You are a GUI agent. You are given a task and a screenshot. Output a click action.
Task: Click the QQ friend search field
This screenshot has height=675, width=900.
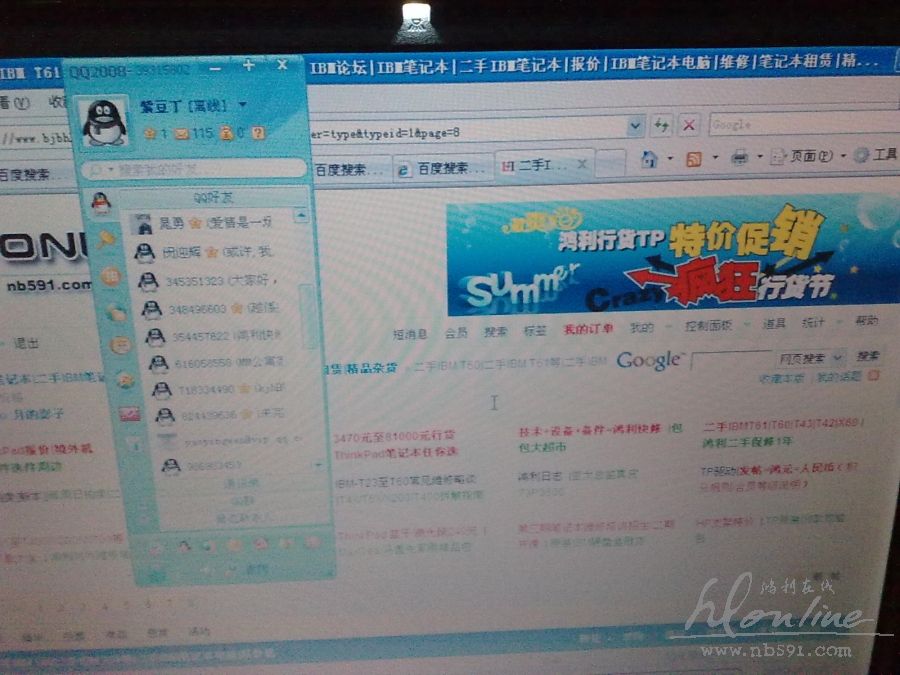tap(193, 169)
